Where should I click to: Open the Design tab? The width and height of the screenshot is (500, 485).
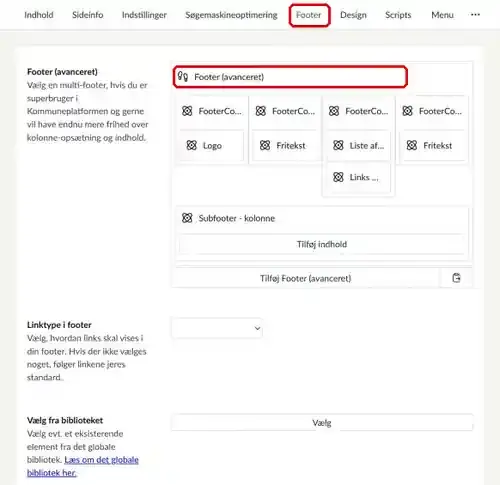tap(353, 15)
